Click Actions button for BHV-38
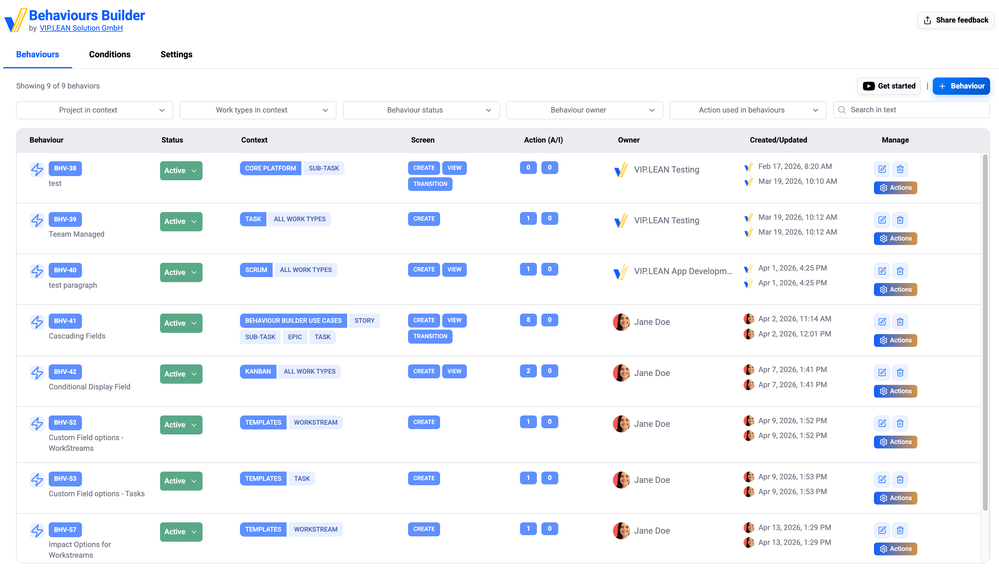Viewport: 999px width, 569px height. click(x=895, y=188)
